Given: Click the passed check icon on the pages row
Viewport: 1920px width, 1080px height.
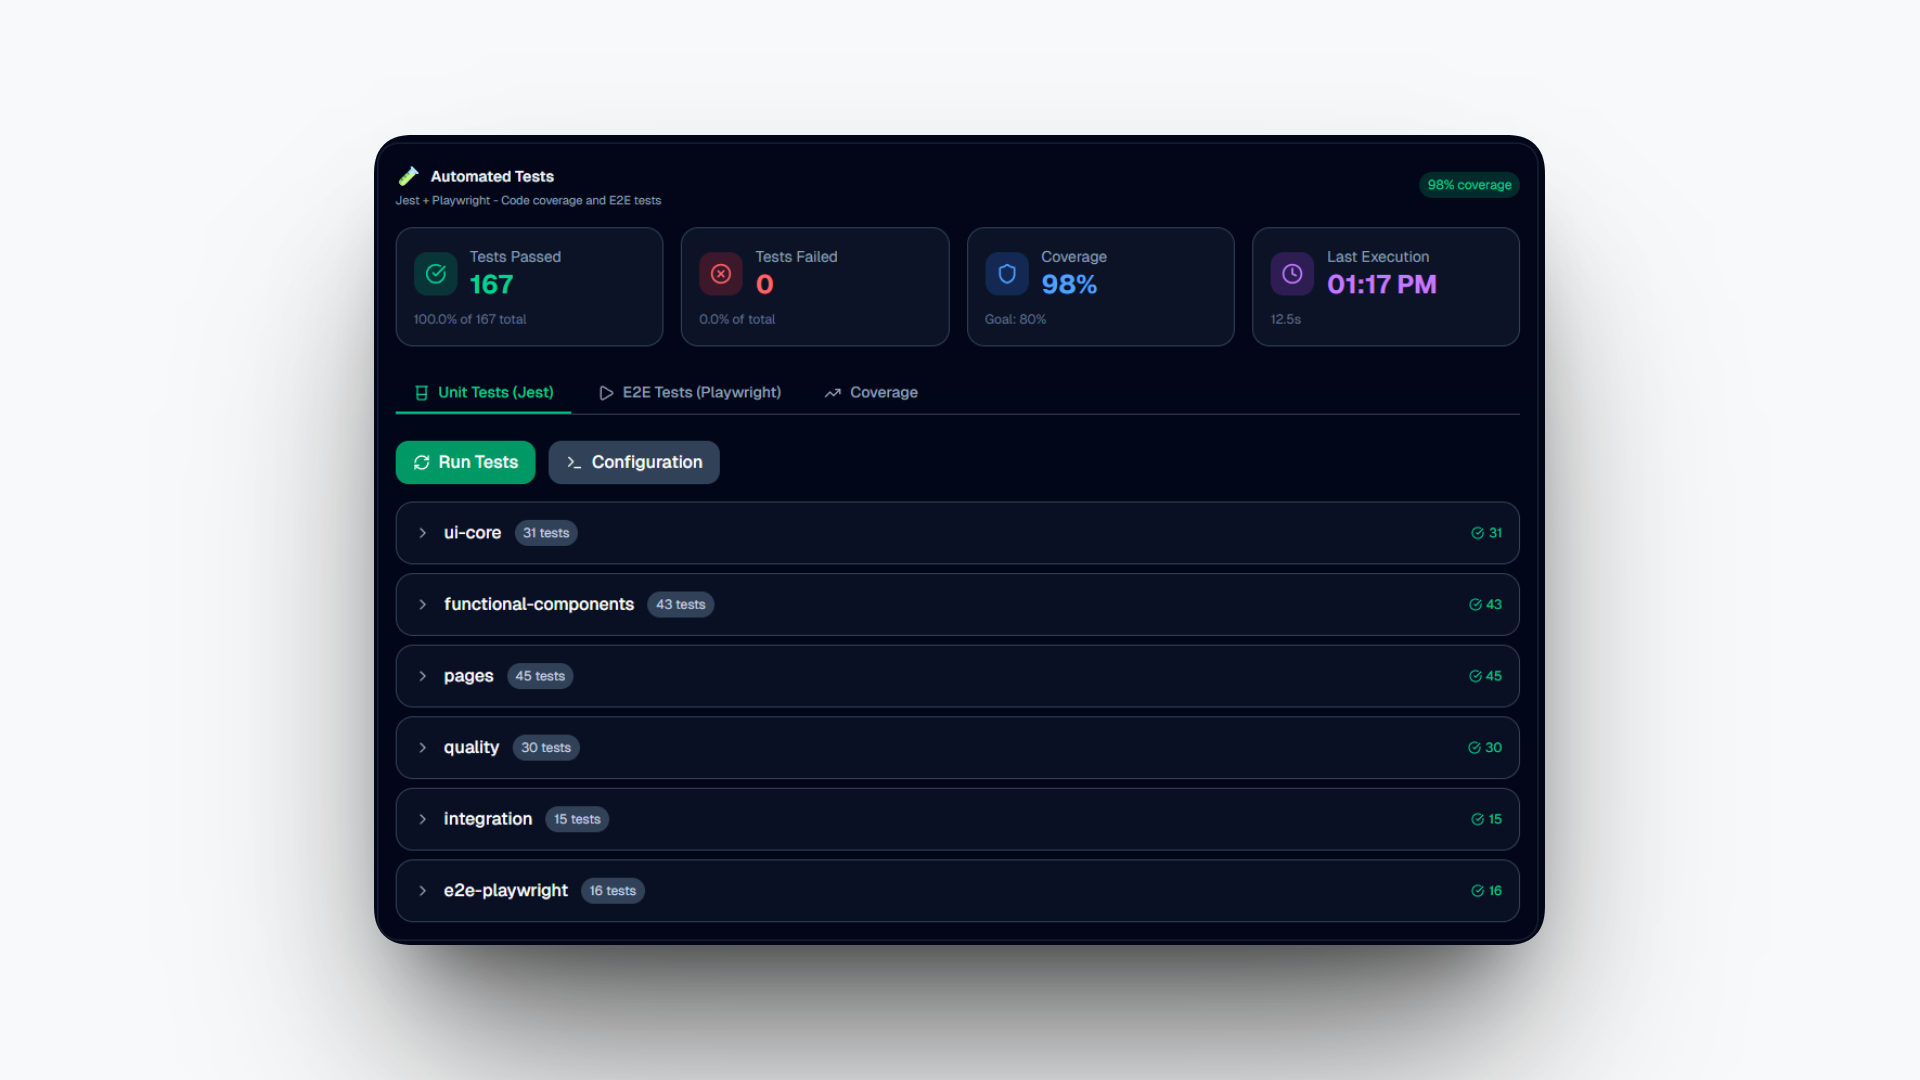Looking at the screenshot, I should pos(1475,676).
